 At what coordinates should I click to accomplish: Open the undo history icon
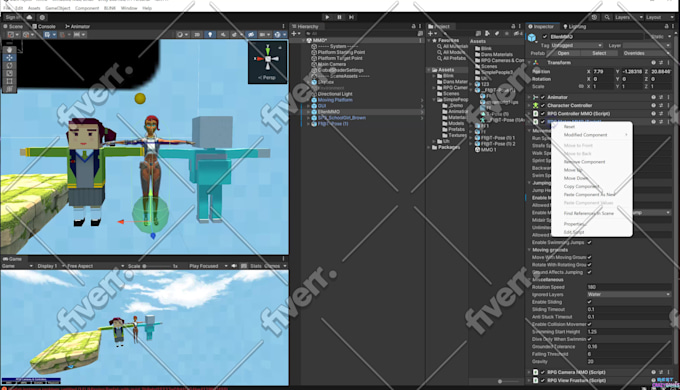(x=594, y=17)
